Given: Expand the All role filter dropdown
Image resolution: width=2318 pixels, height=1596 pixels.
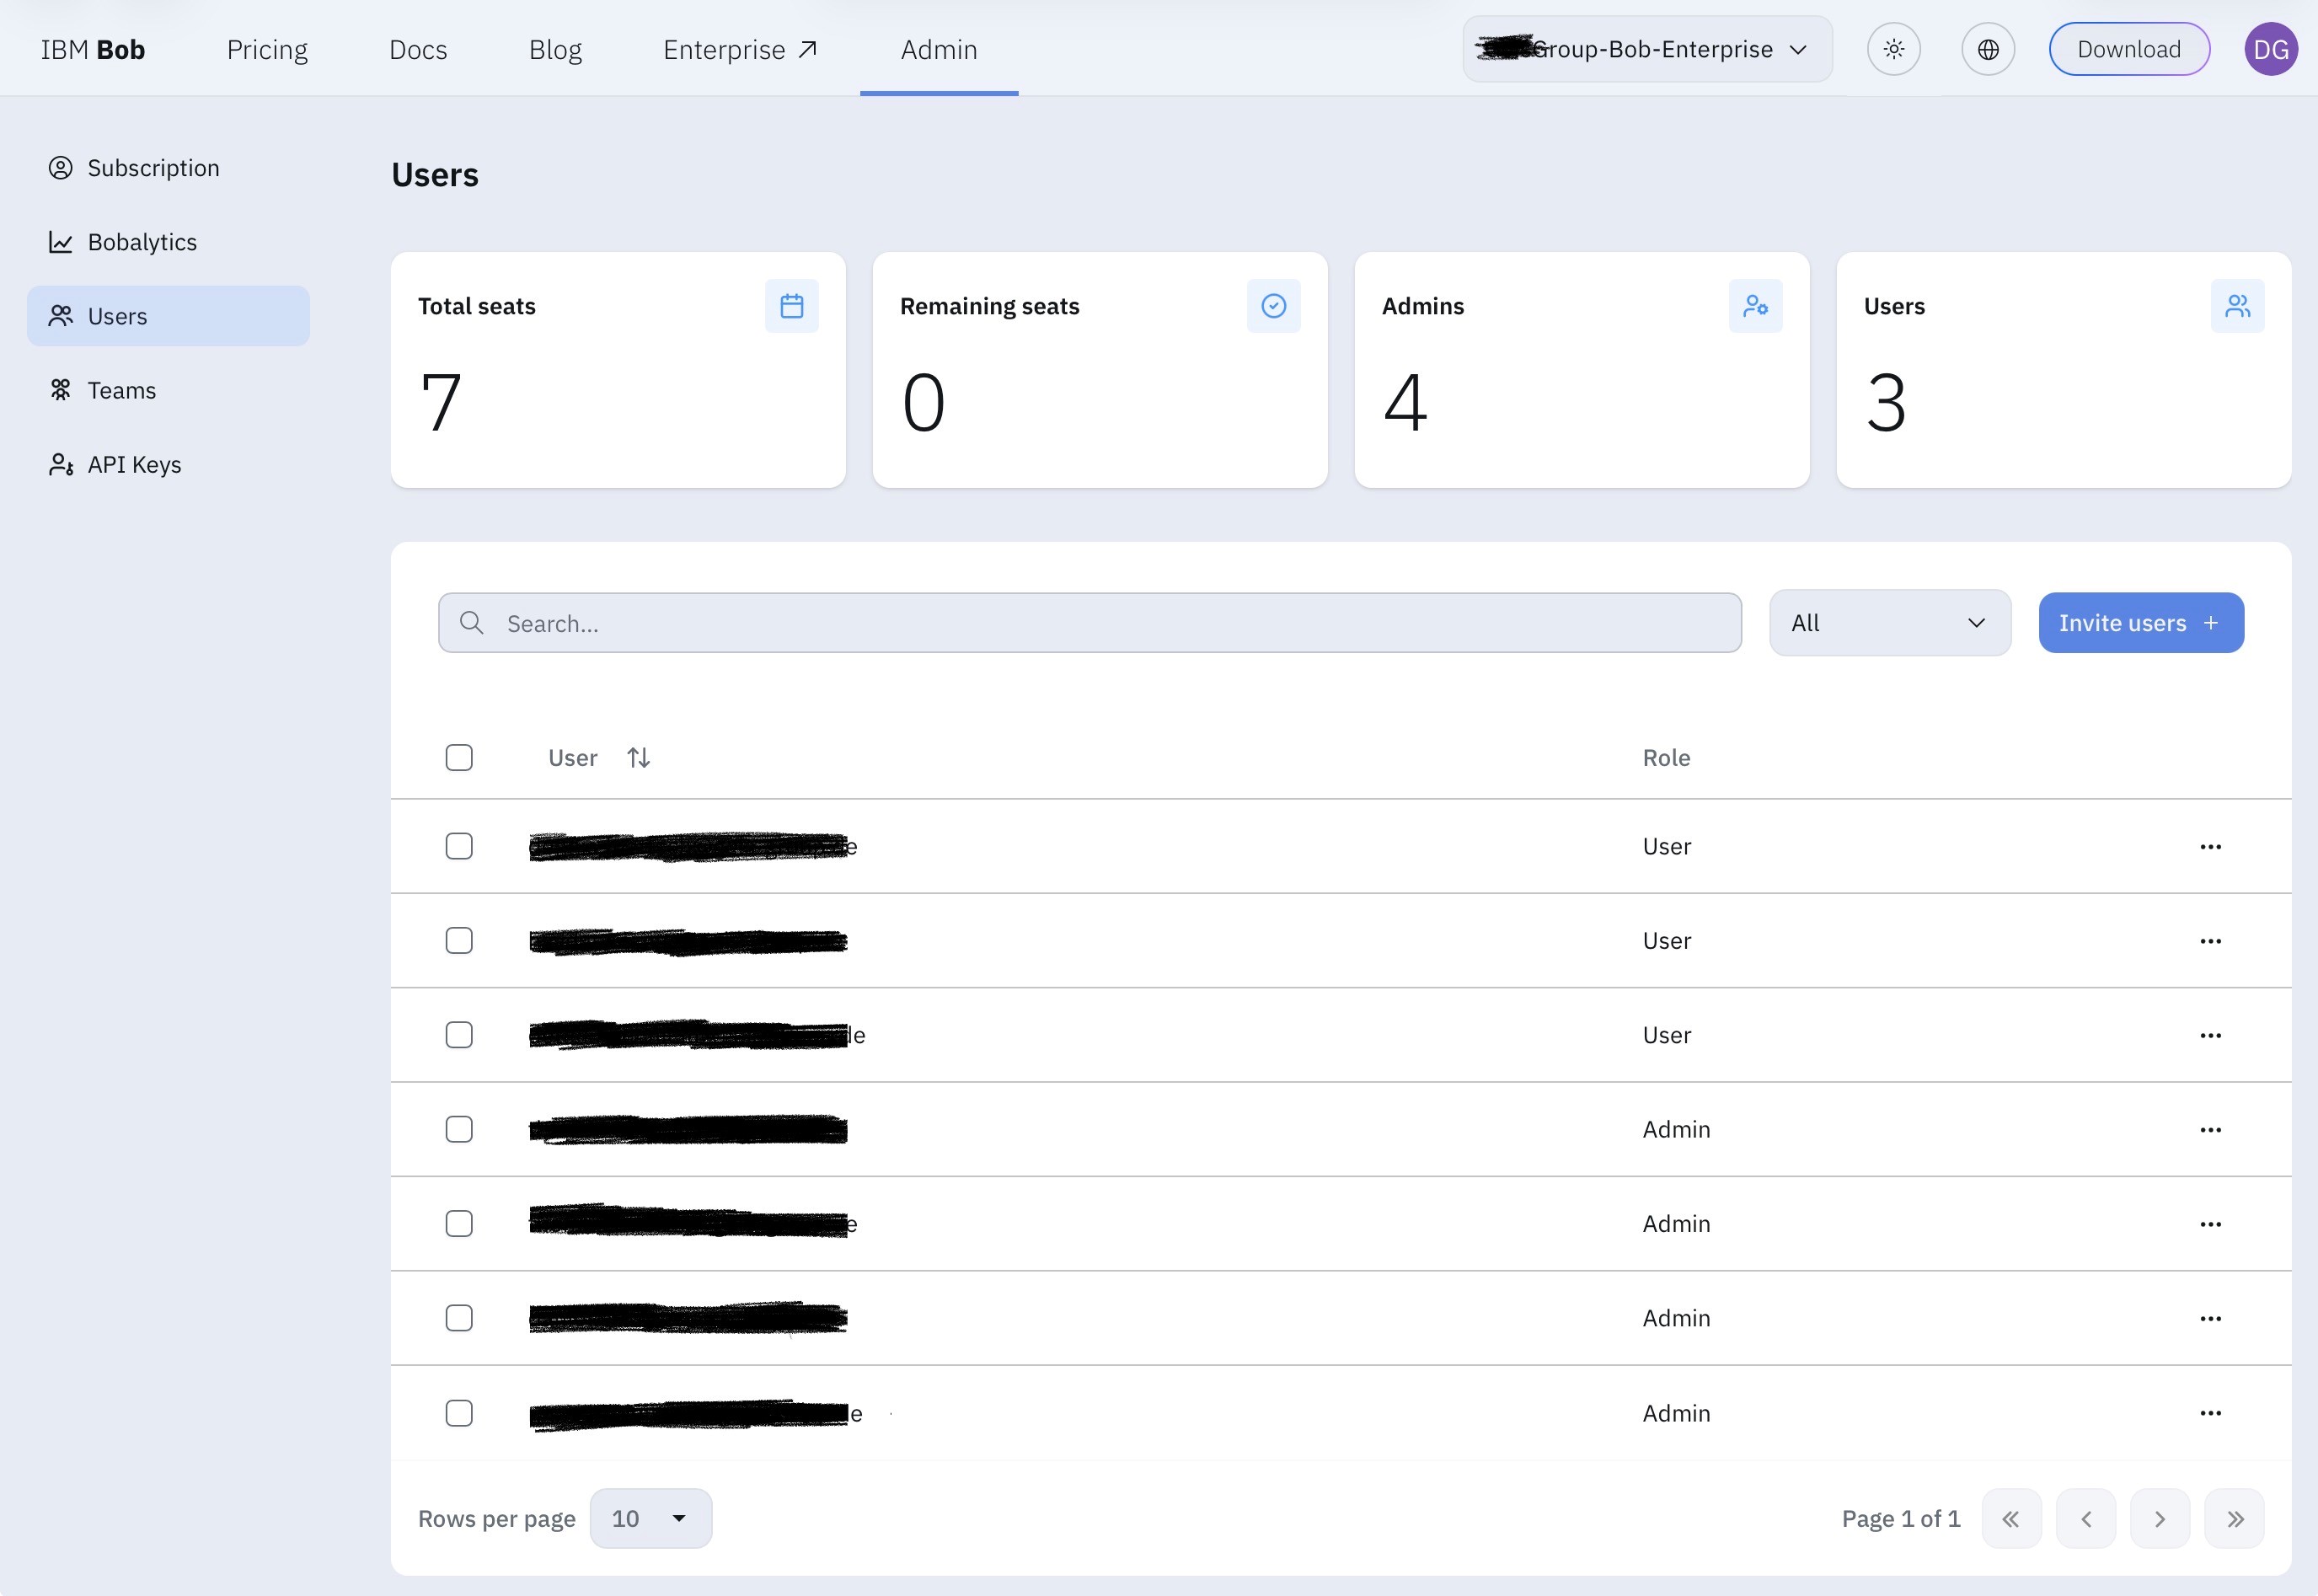Looking at the screenshot, I should pos(1889,623).
